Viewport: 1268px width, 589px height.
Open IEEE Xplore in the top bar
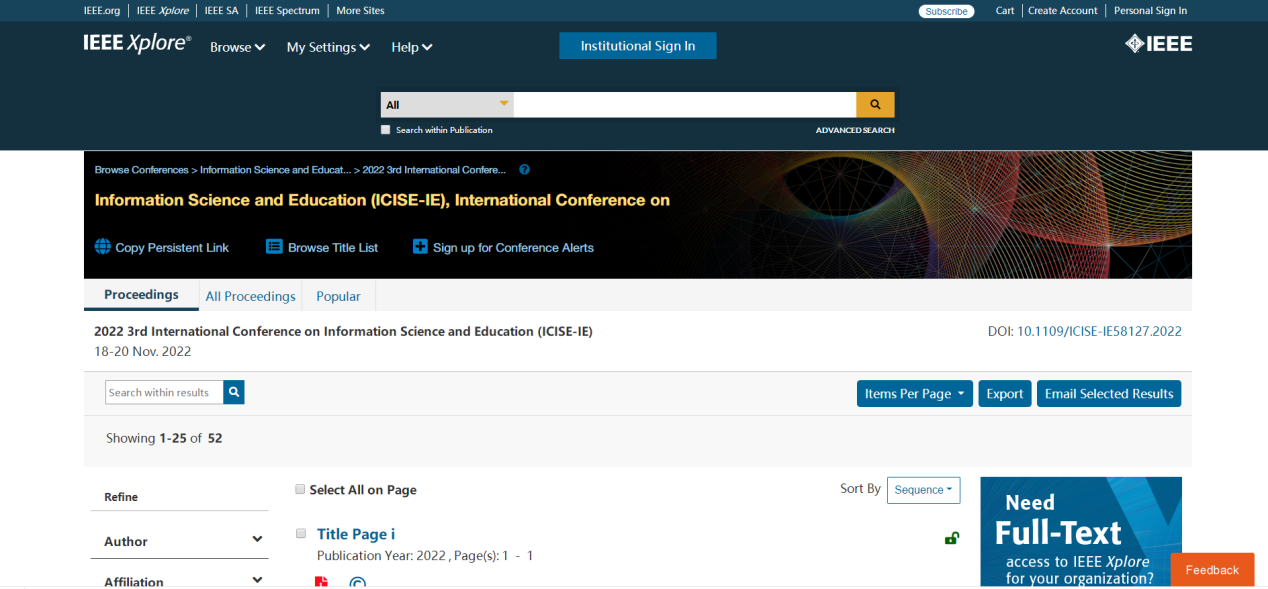(x=162, y=11)
